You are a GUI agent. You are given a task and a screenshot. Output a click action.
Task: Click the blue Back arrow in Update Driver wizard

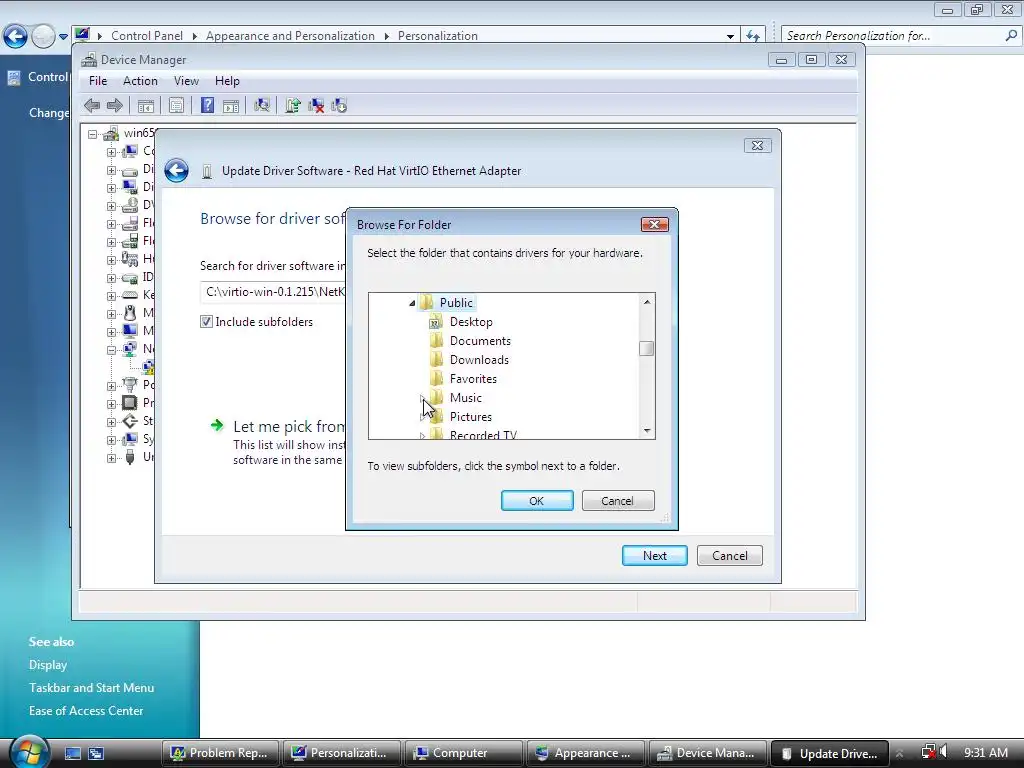point(176,170)
